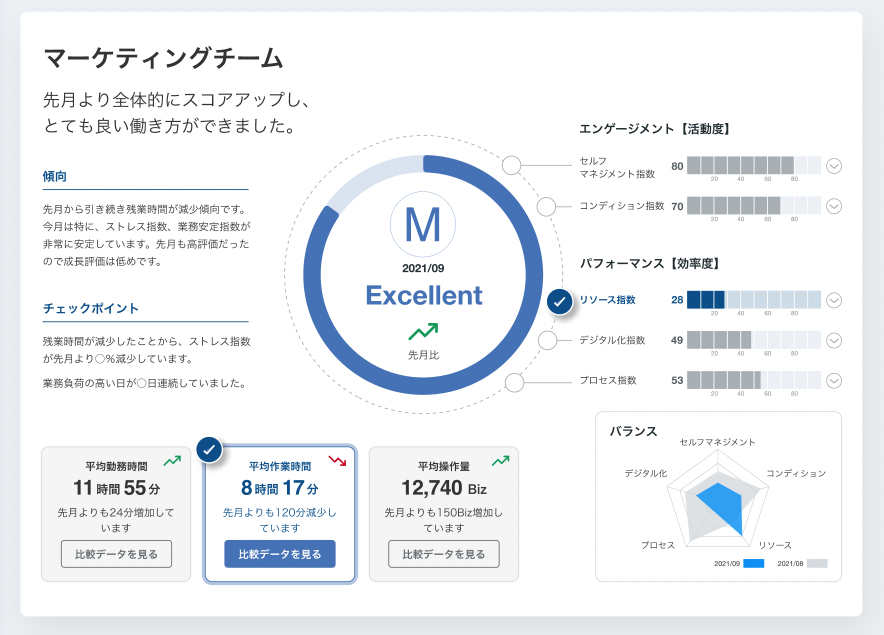
Task: Expand the プロセス指数 row chevron
Action: point(834,381)
